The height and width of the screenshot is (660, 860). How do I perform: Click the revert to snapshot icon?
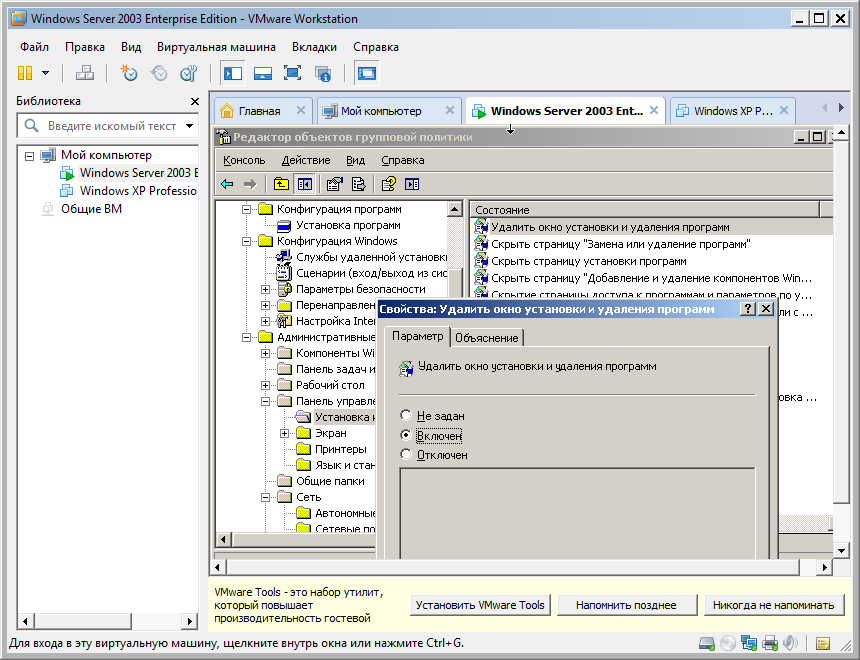tap(159, 73)
